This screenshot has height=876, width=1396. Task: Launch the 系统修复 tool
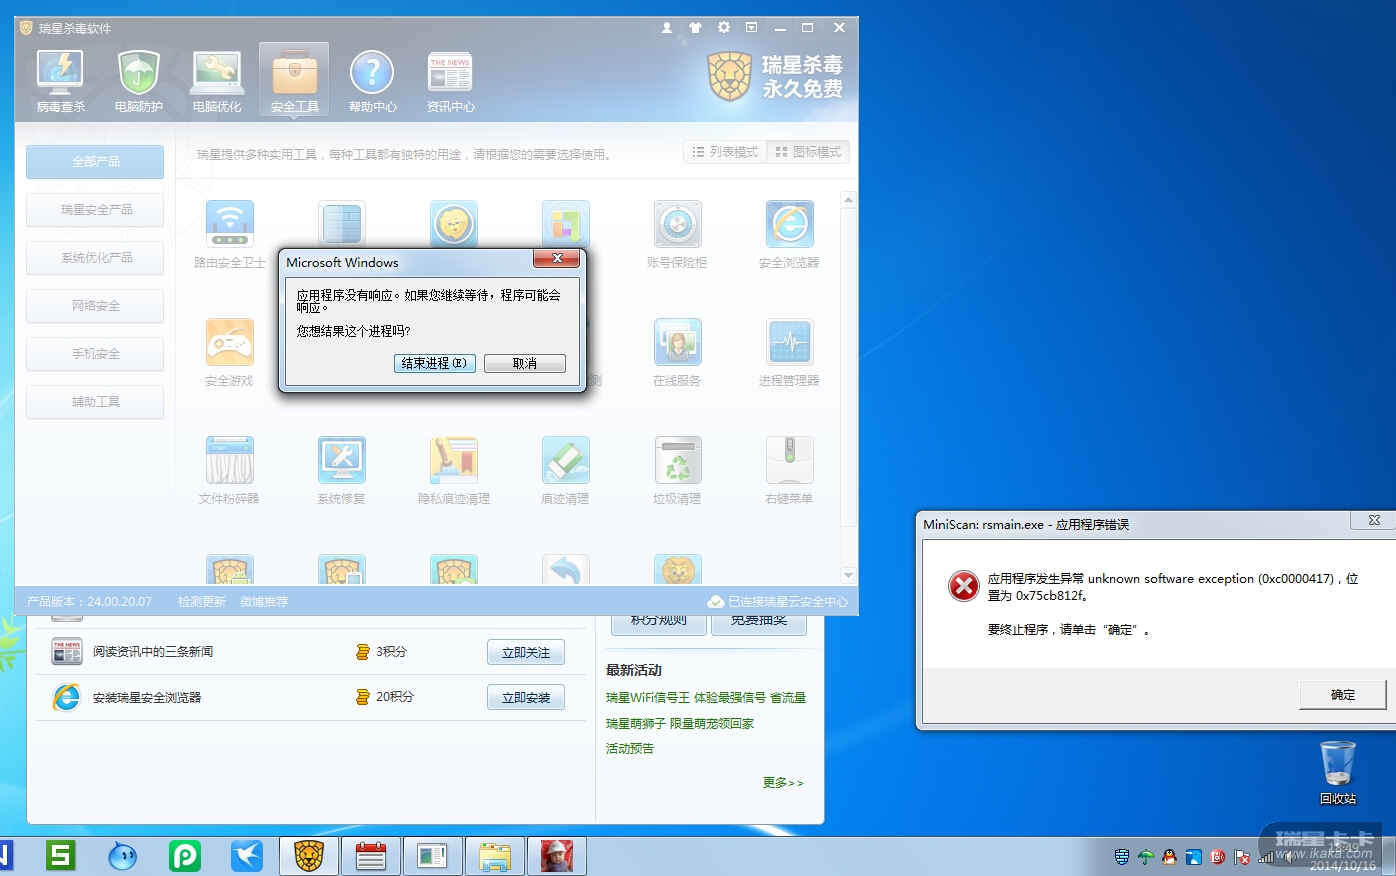point(341,471)
